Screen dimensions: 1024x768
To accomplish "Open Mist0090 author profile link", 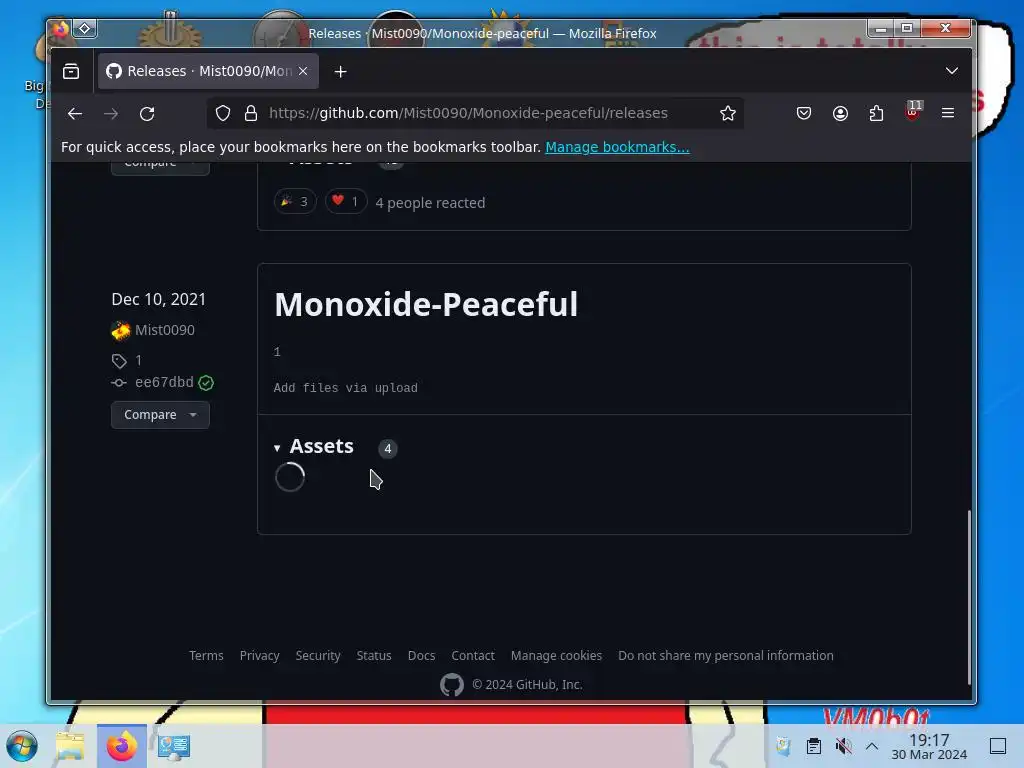I will (165, 330).
